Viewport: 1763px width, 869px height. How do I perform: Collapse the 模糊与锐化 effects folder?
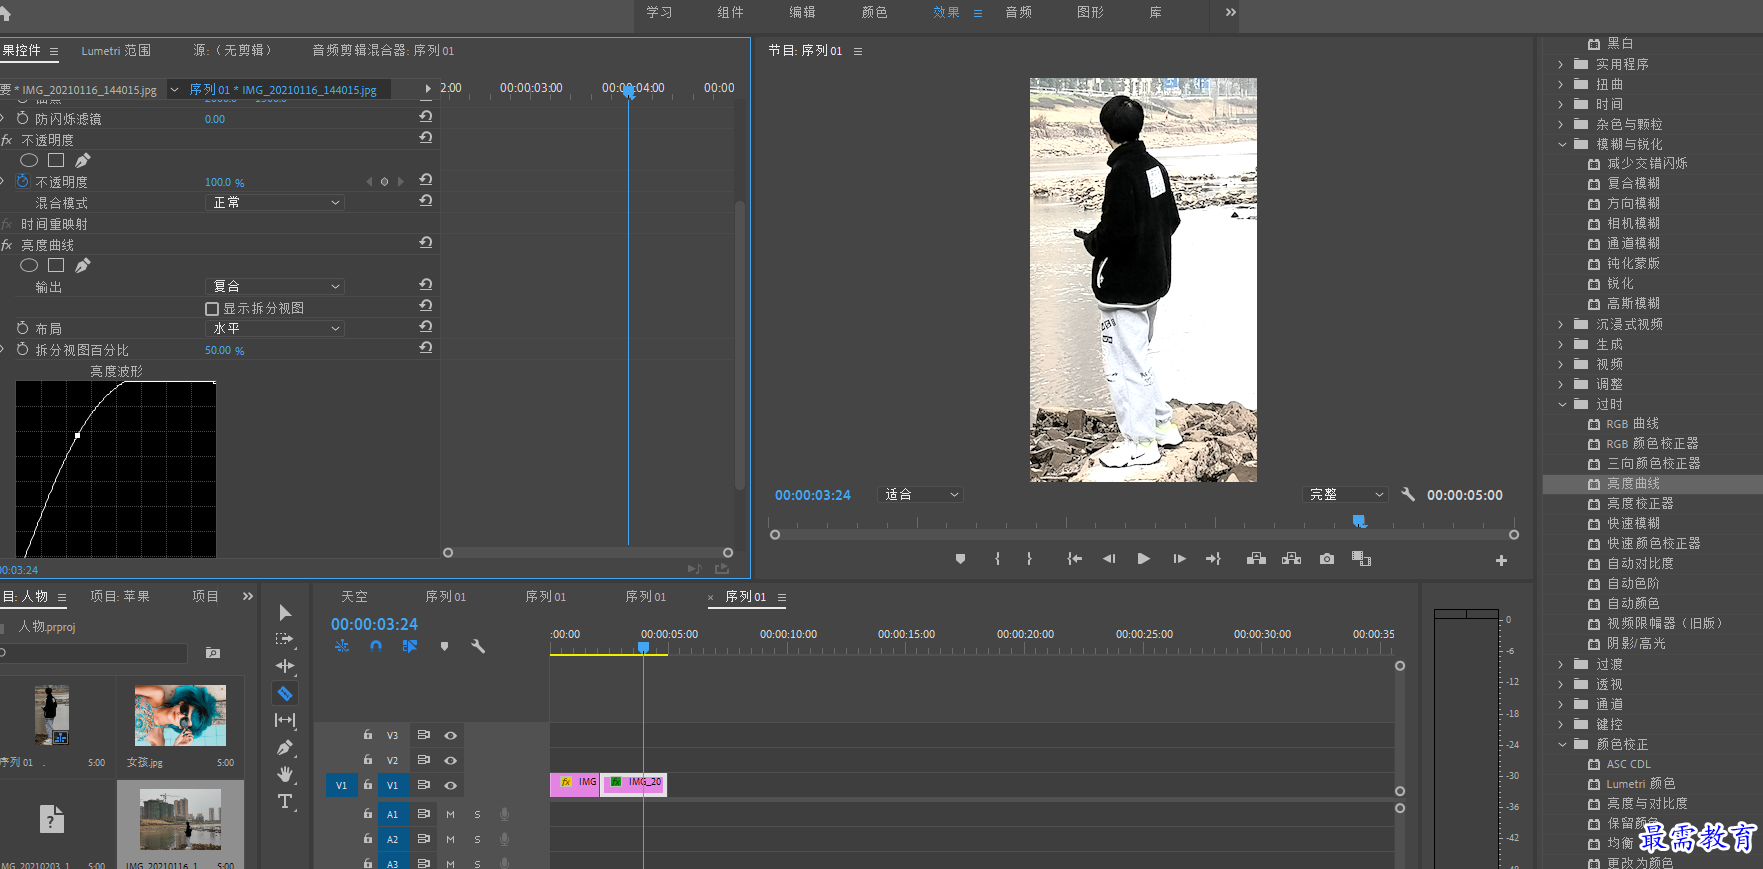pos(1562,144)
